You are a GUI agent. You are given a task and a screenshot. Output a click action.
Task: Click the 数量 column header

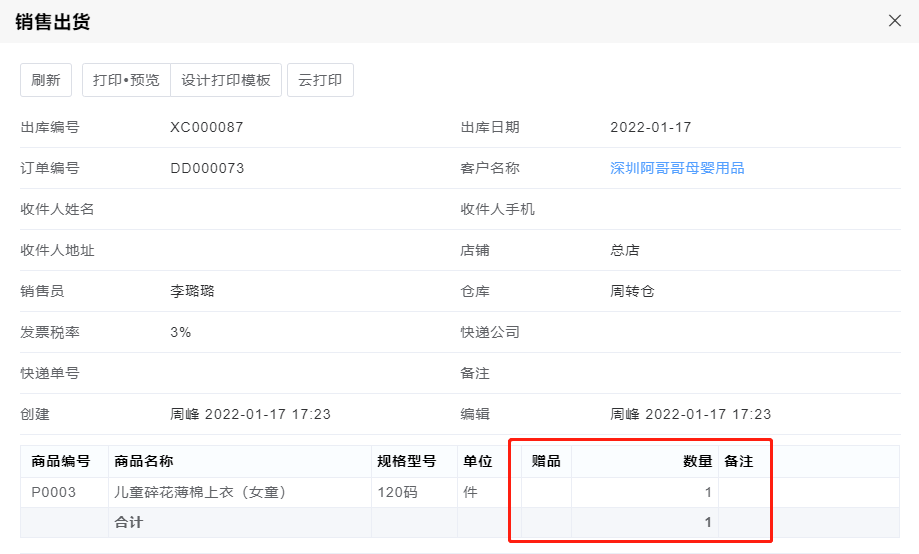coord(697,461)
